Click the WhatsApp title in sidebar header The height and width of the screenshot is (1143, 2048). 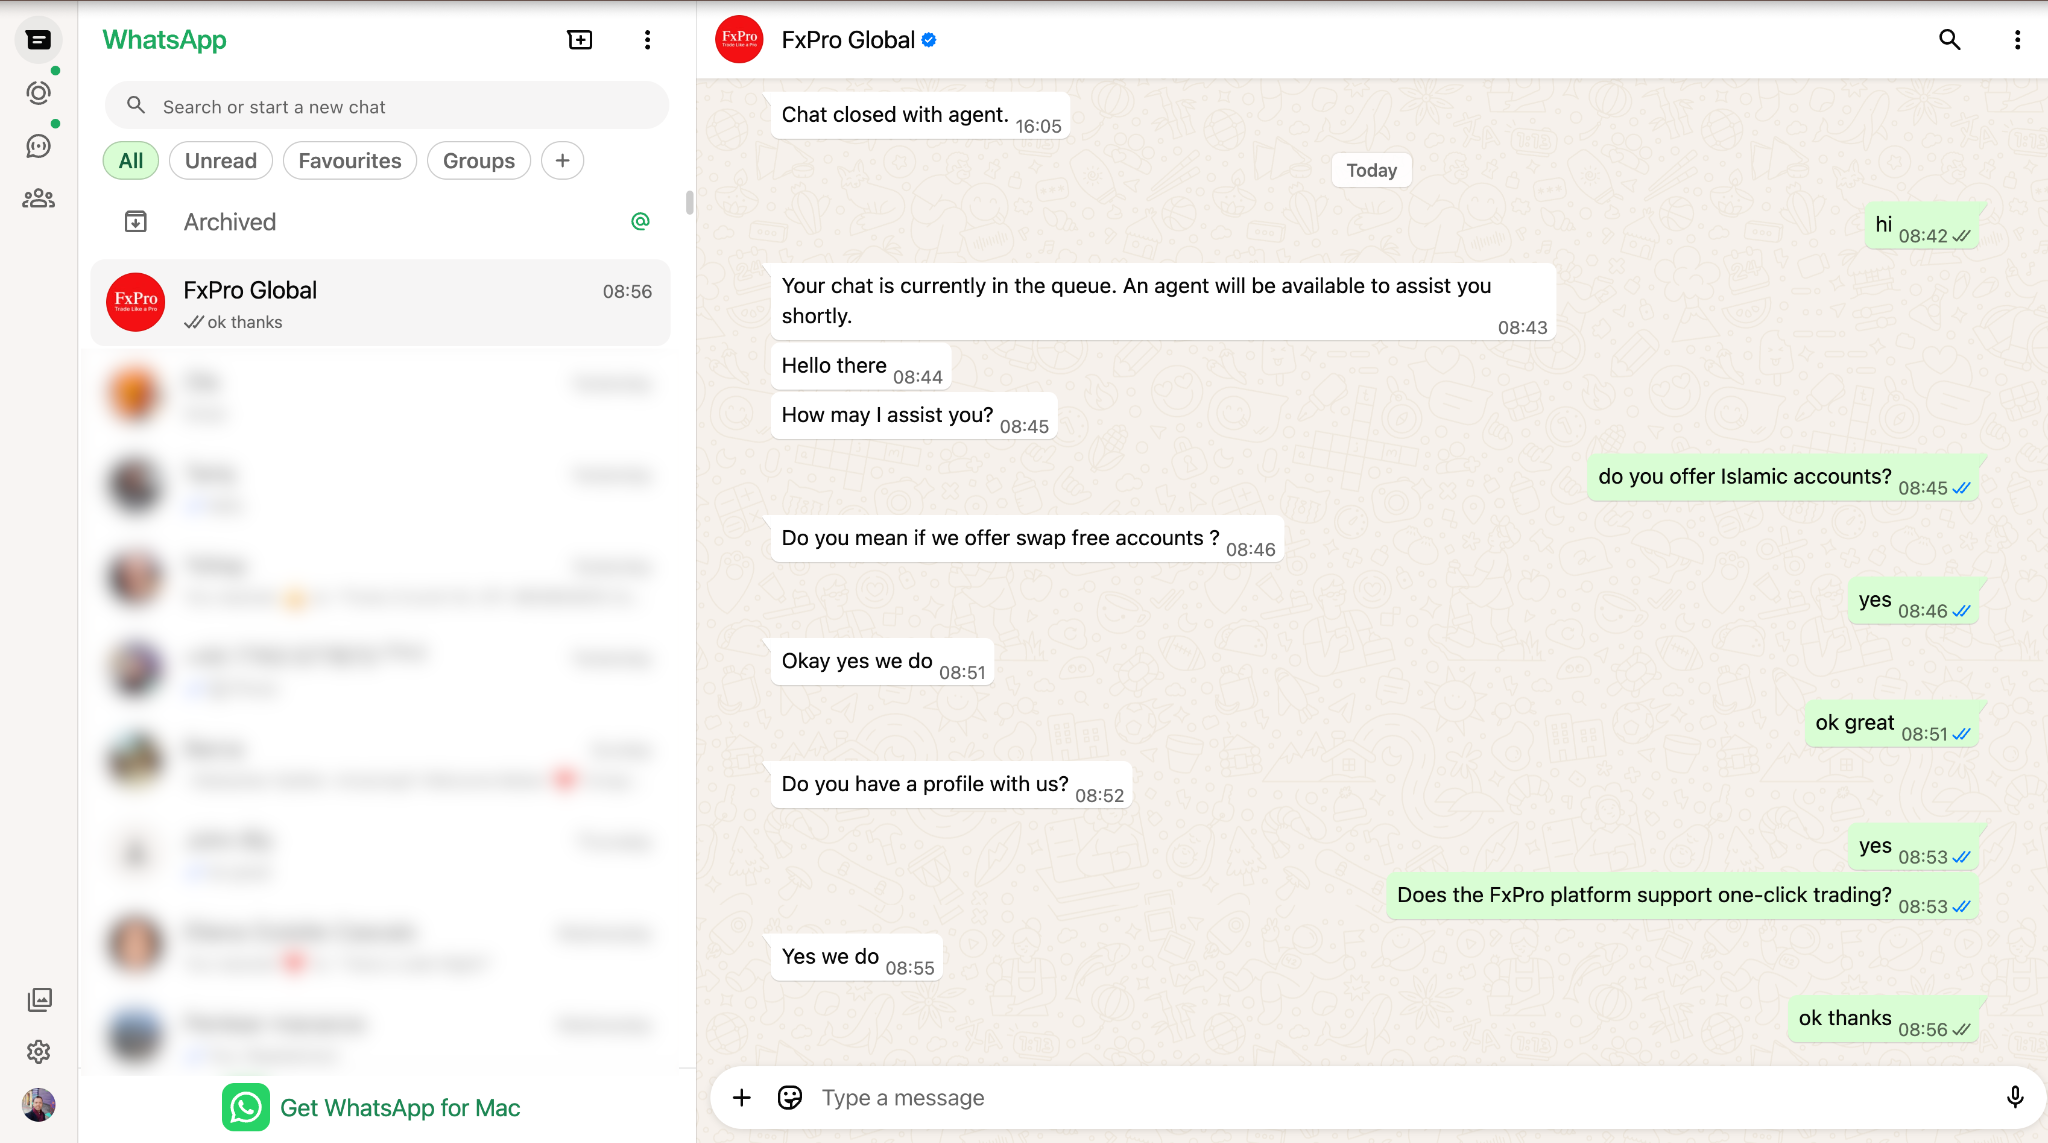164,40
